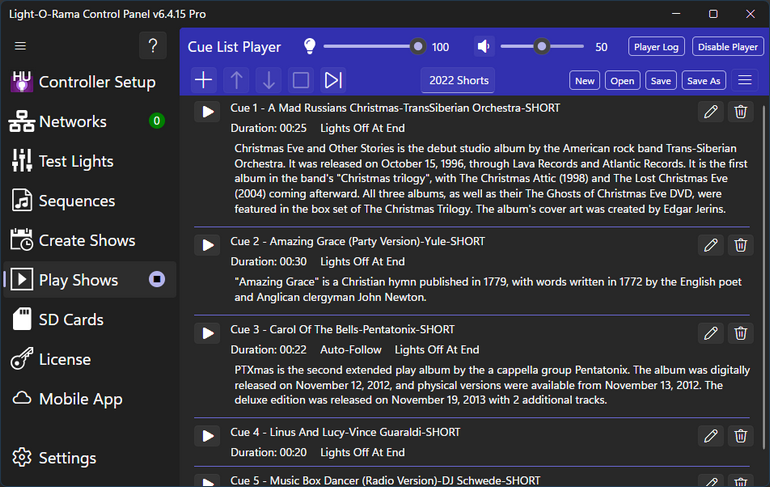Click Duration 00:30 on Cue 2

(269, 262)
